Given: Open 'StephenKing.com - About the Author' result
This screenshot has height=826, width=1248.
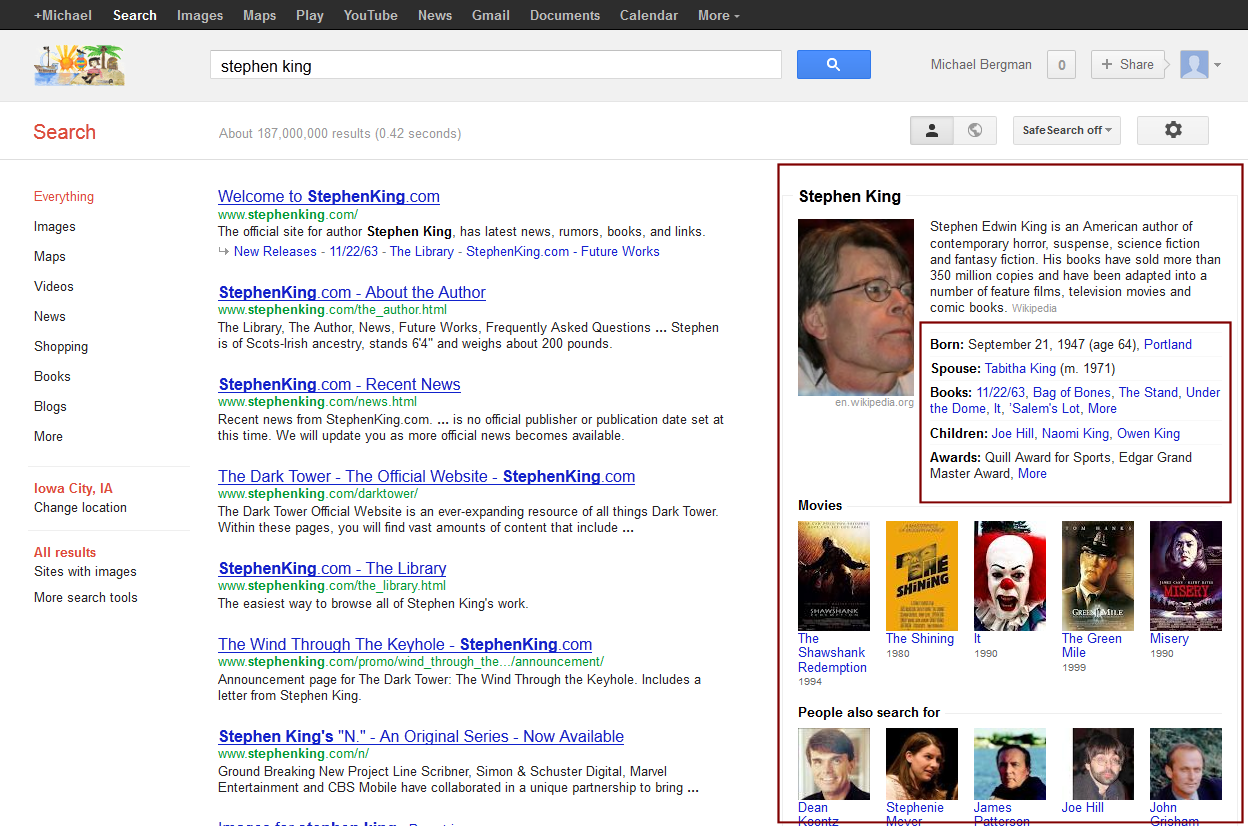Looking at the screenshot, I should pos(352,293).
